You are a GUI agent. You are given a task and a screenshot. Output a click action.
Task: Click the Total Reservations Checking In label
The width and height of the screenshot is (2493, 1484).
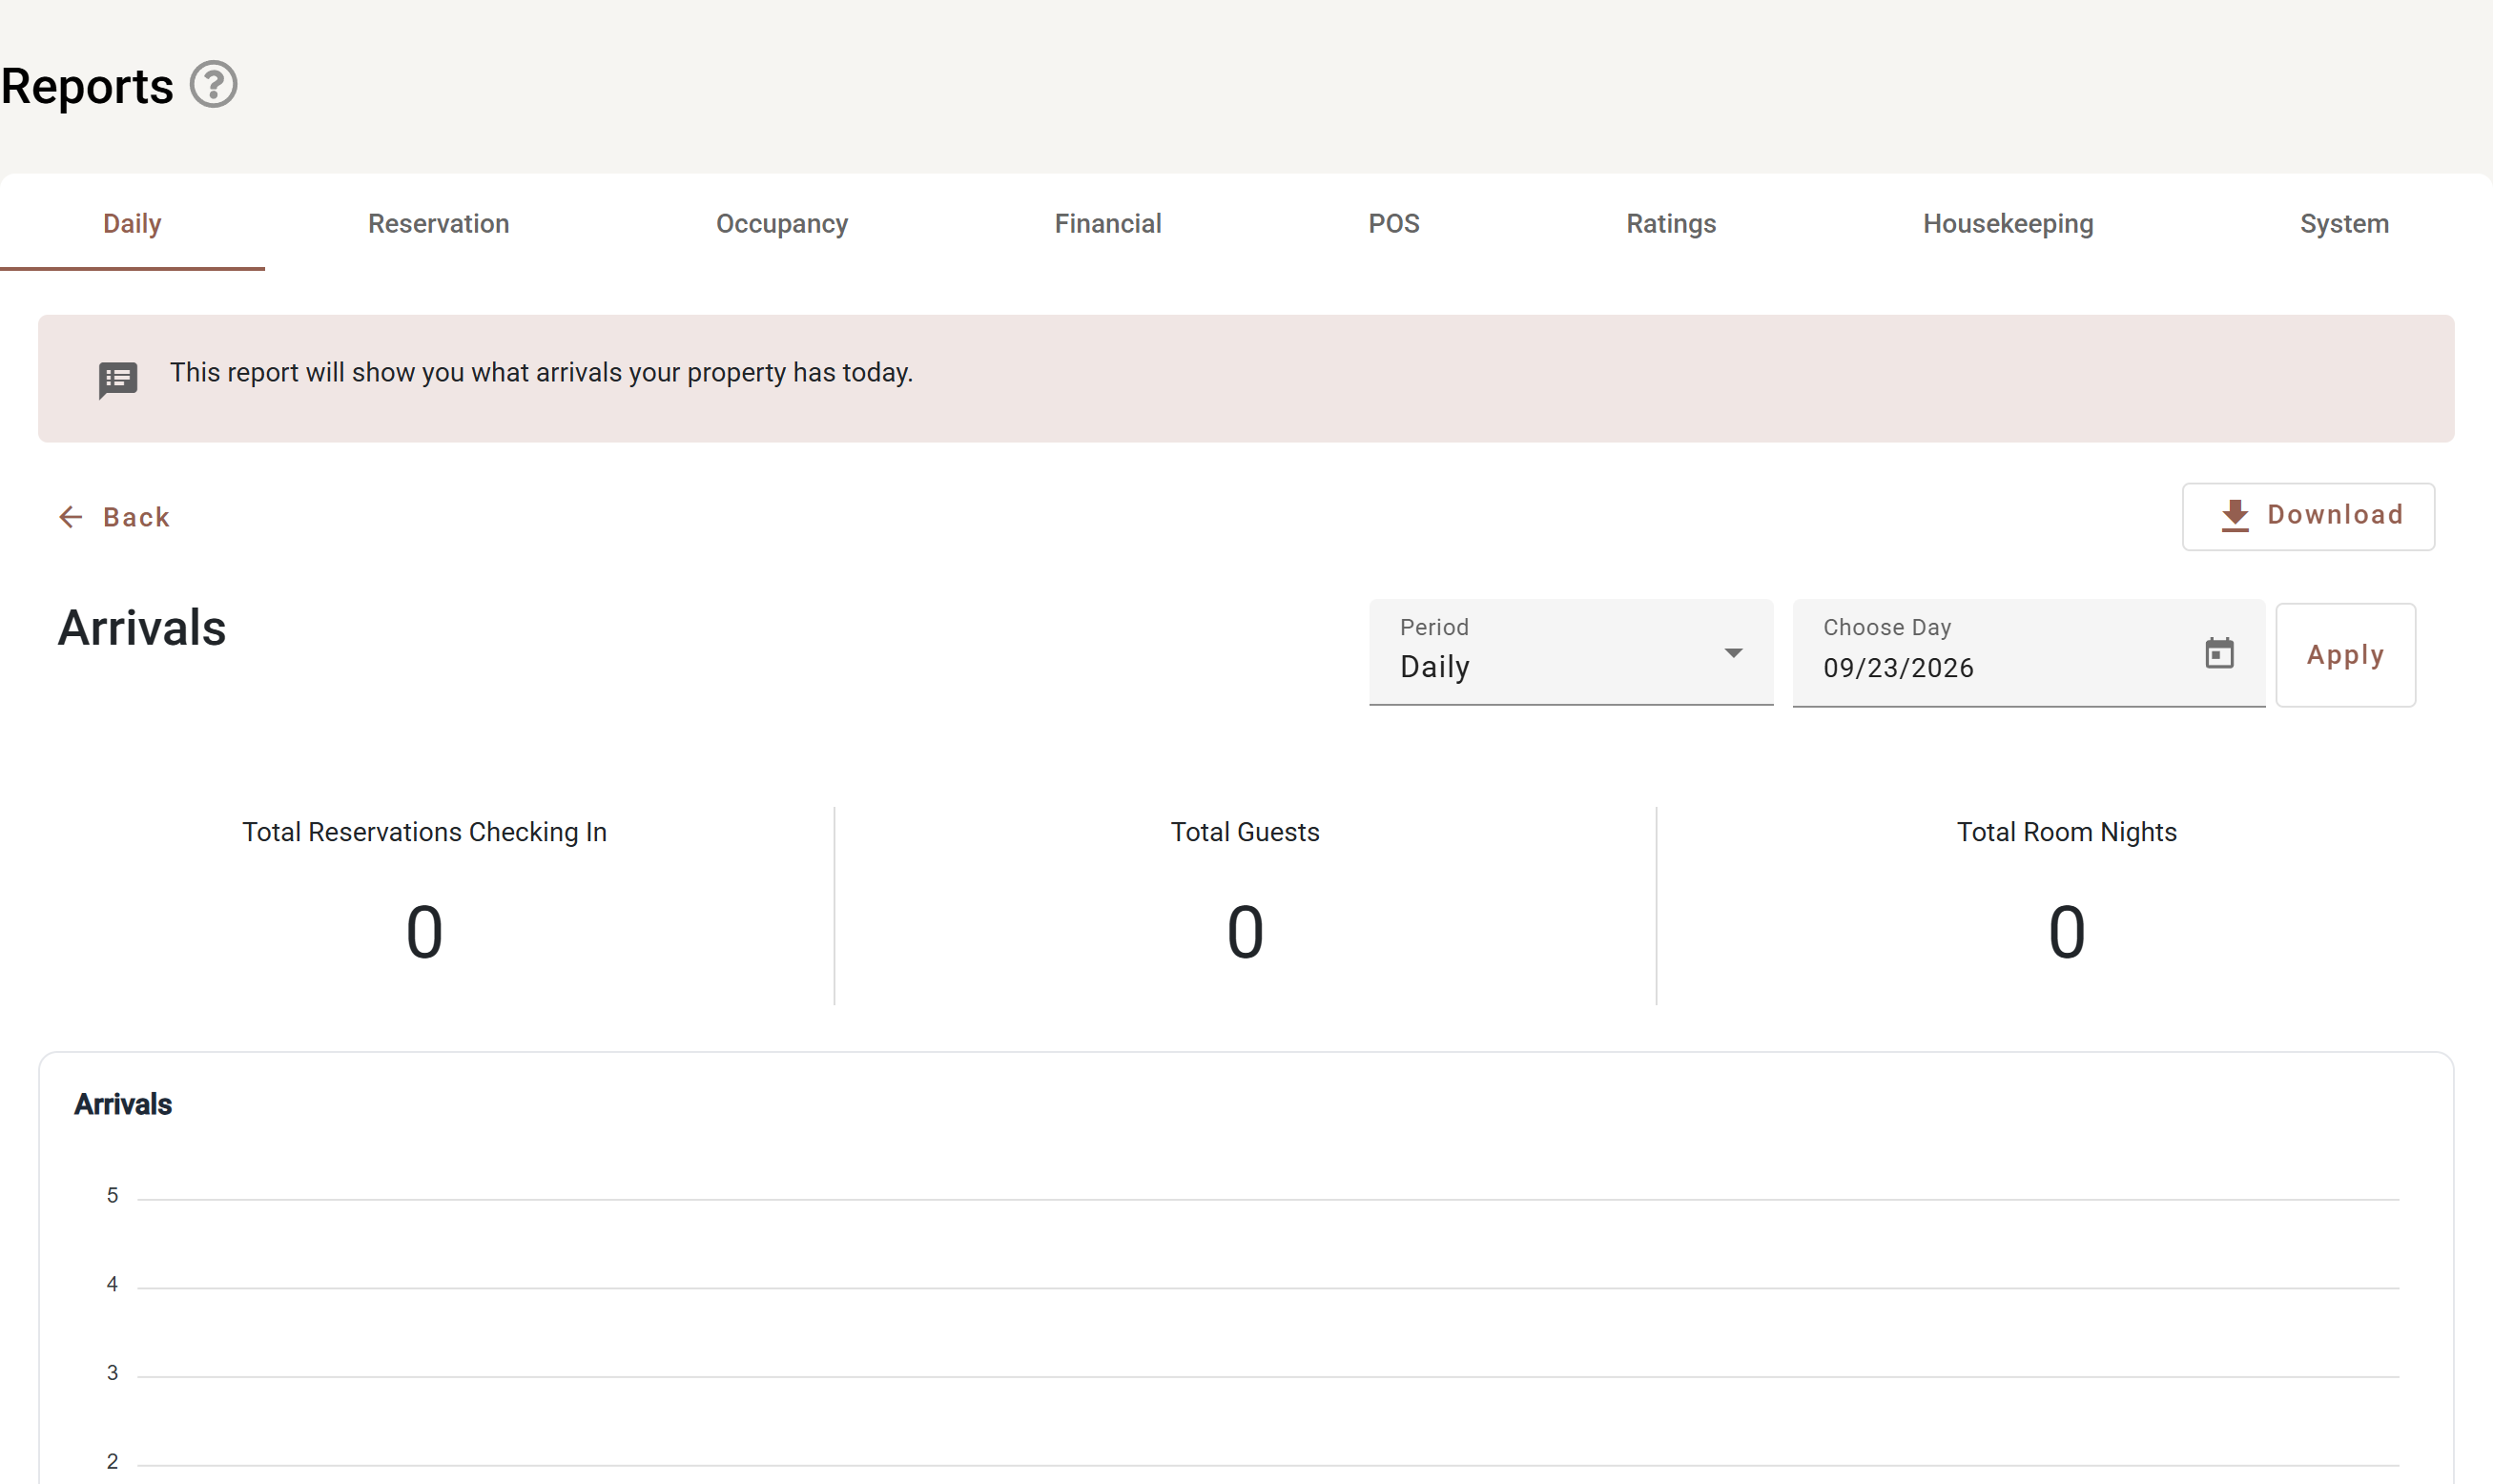click(x=424, y=832)
